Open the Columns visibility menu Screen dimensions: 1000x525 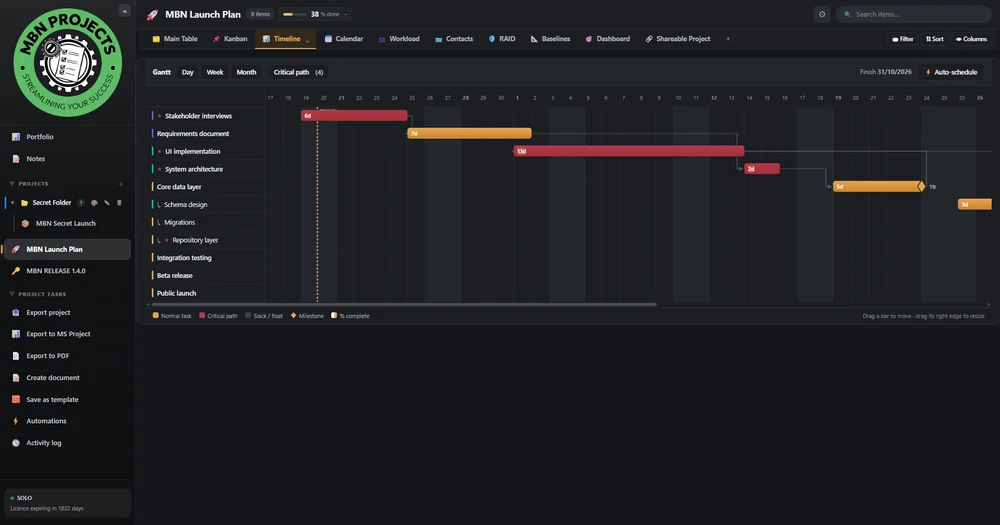[x=971, y=39]
